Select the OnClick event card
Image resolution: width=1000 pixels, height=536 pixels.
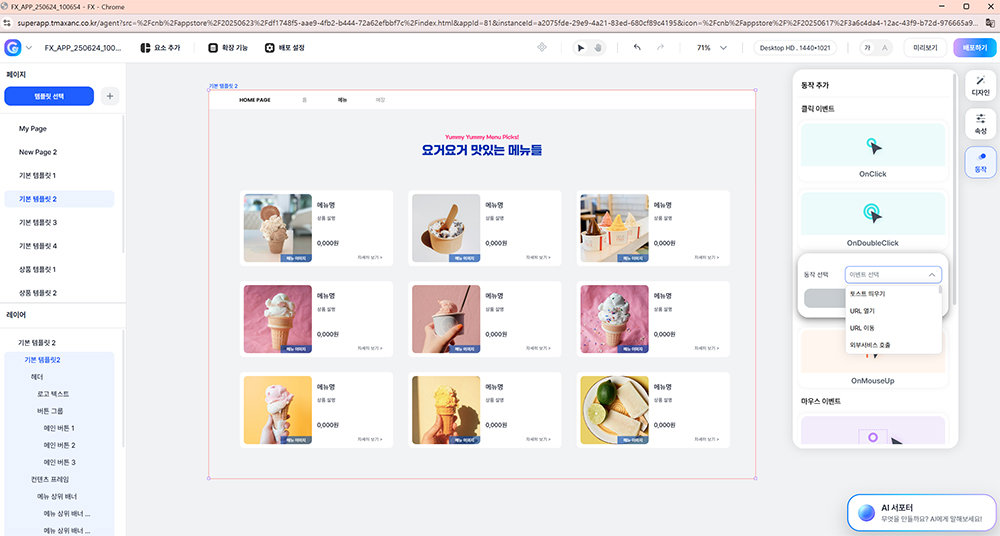point(872,152)
